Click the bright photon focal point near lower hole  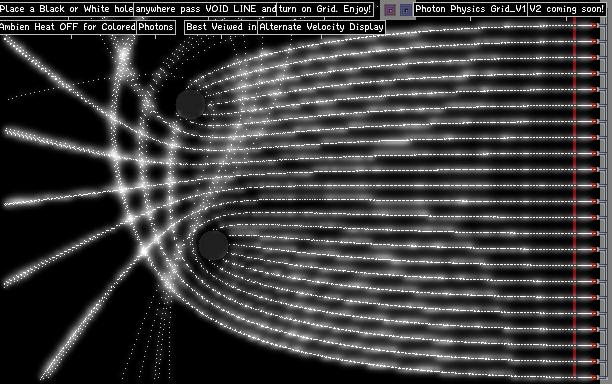click(144, 252)
